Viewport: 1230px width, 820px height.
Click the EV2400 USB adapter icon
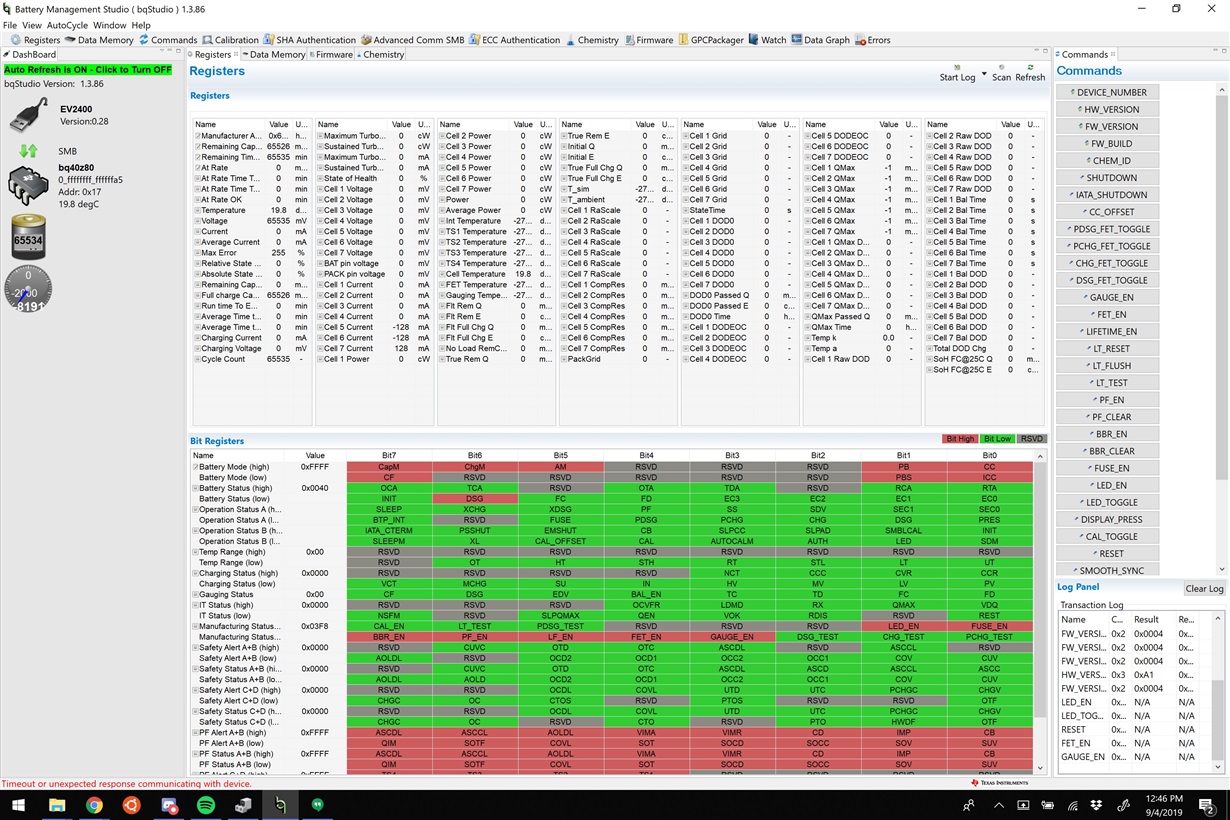[29, 114]
